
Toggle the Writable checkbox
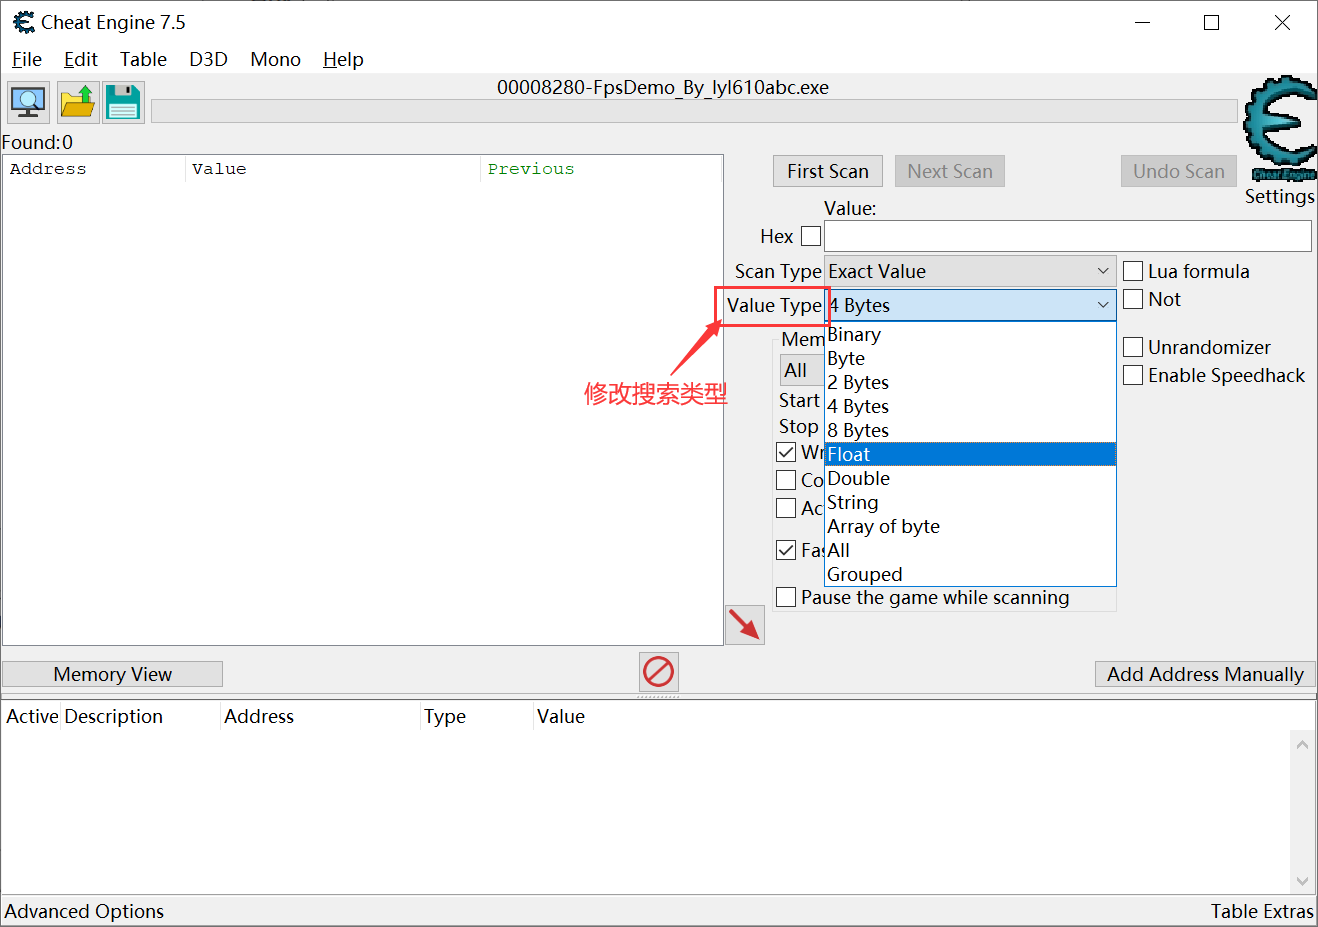tap(787, 452)
